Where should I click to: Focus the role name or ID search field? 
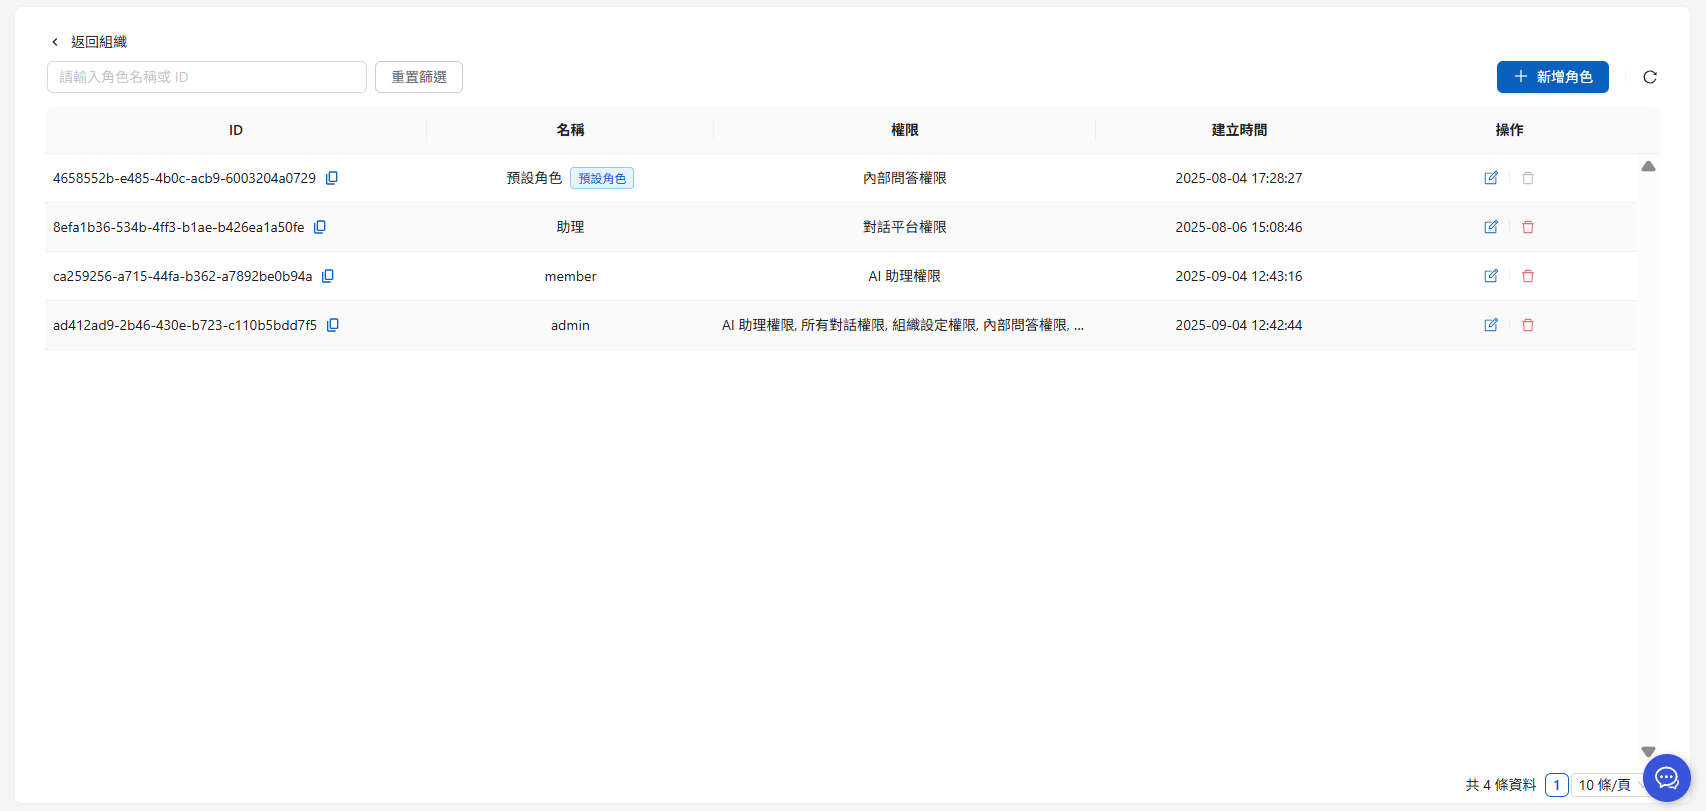207,77
